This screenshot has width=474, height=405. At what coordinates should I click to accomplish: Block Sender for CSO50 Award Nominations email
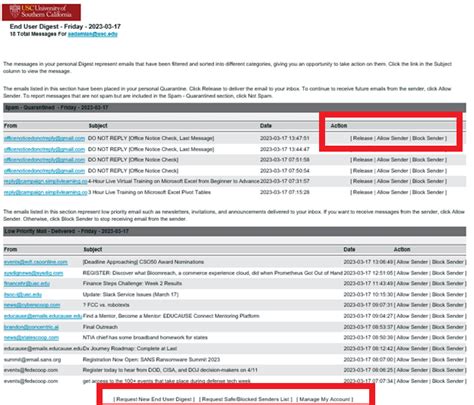tap(448, 262)
